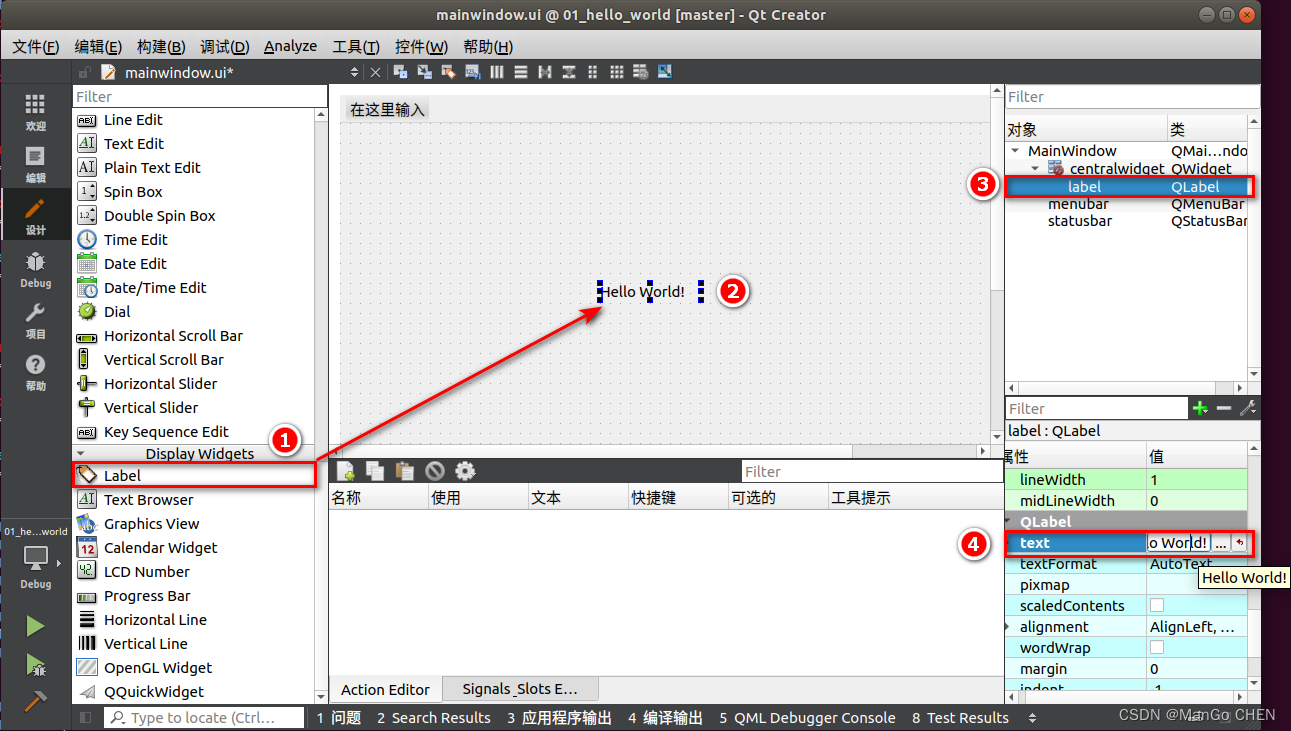Collapse centralwidget in object tree
This screenshot has height=731, width=1291.
1036,169
